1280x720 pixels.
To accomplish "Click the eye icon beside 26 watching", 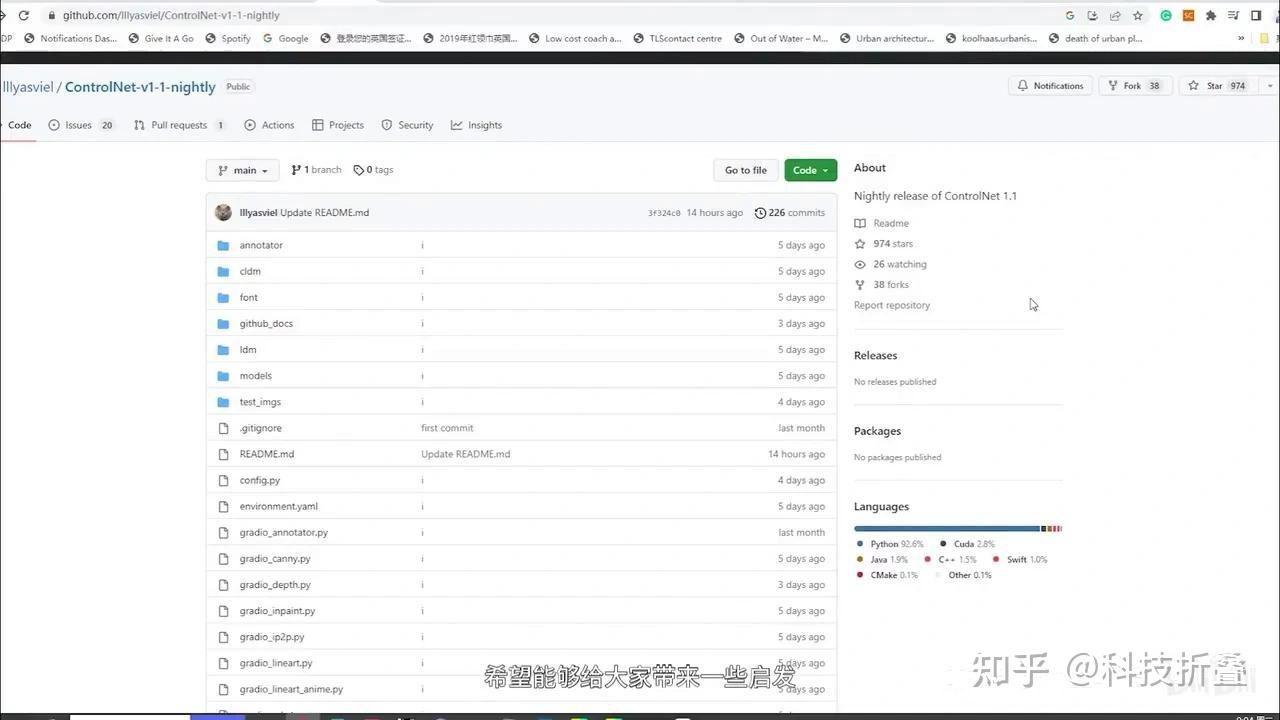I will pos(860,264).
